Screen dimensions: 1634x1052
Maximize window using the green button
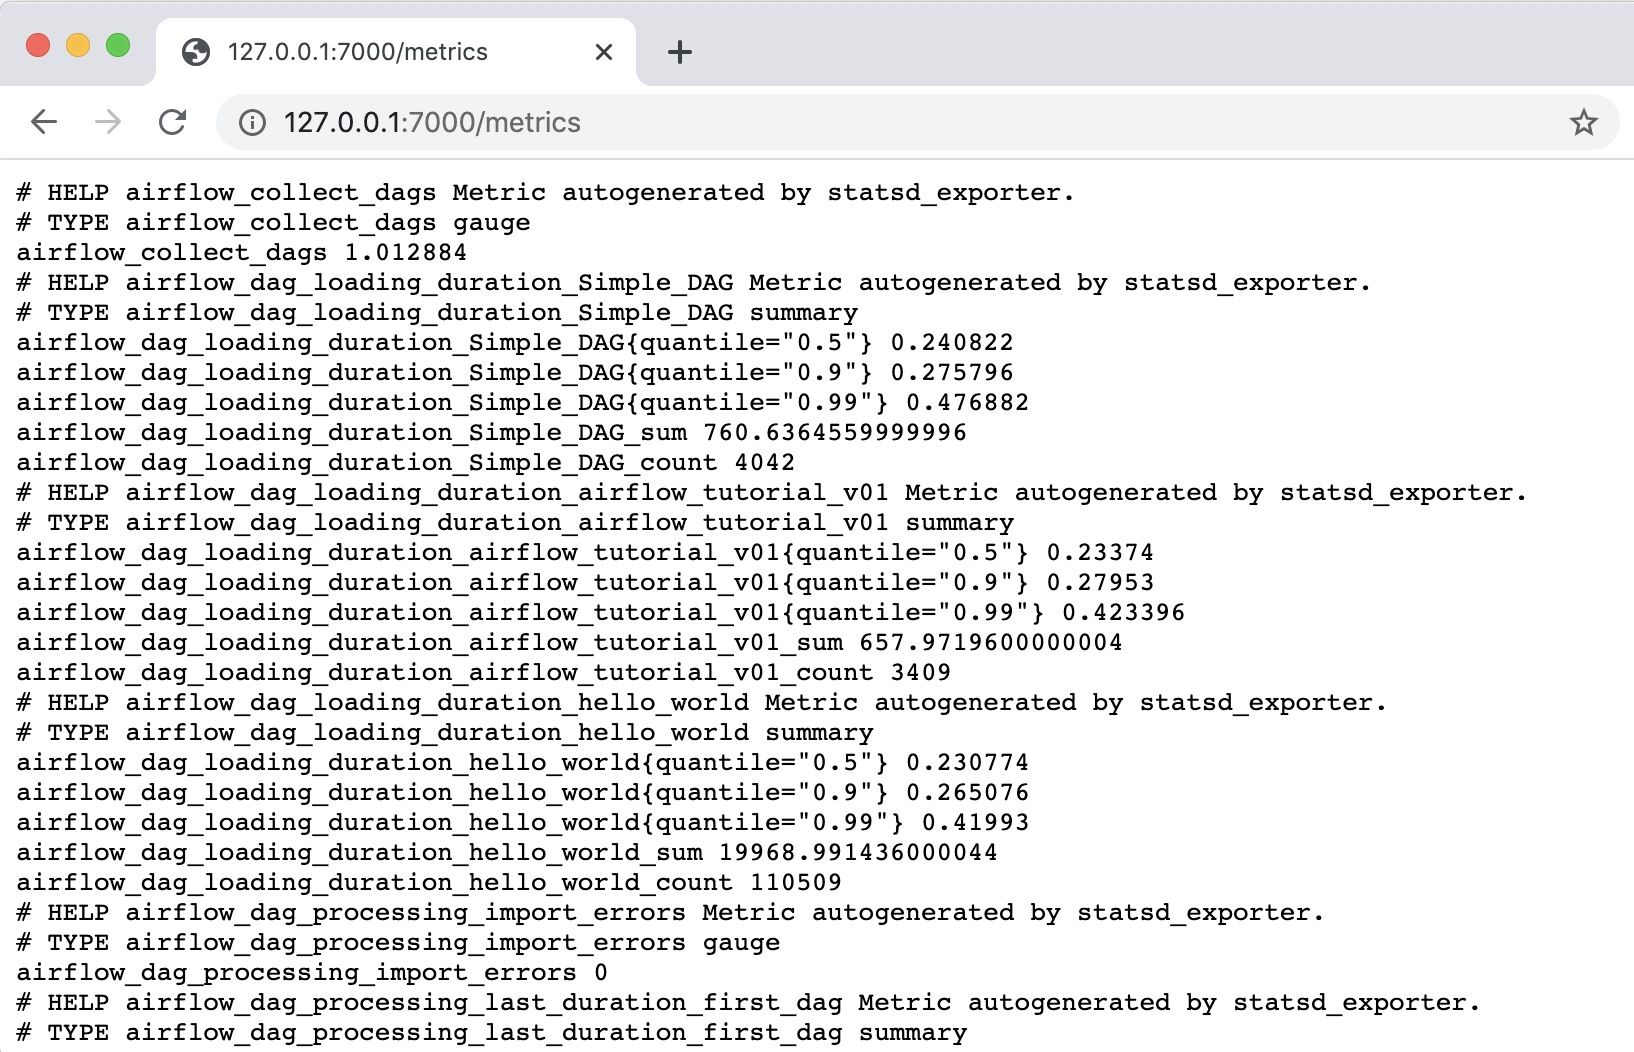118,45
